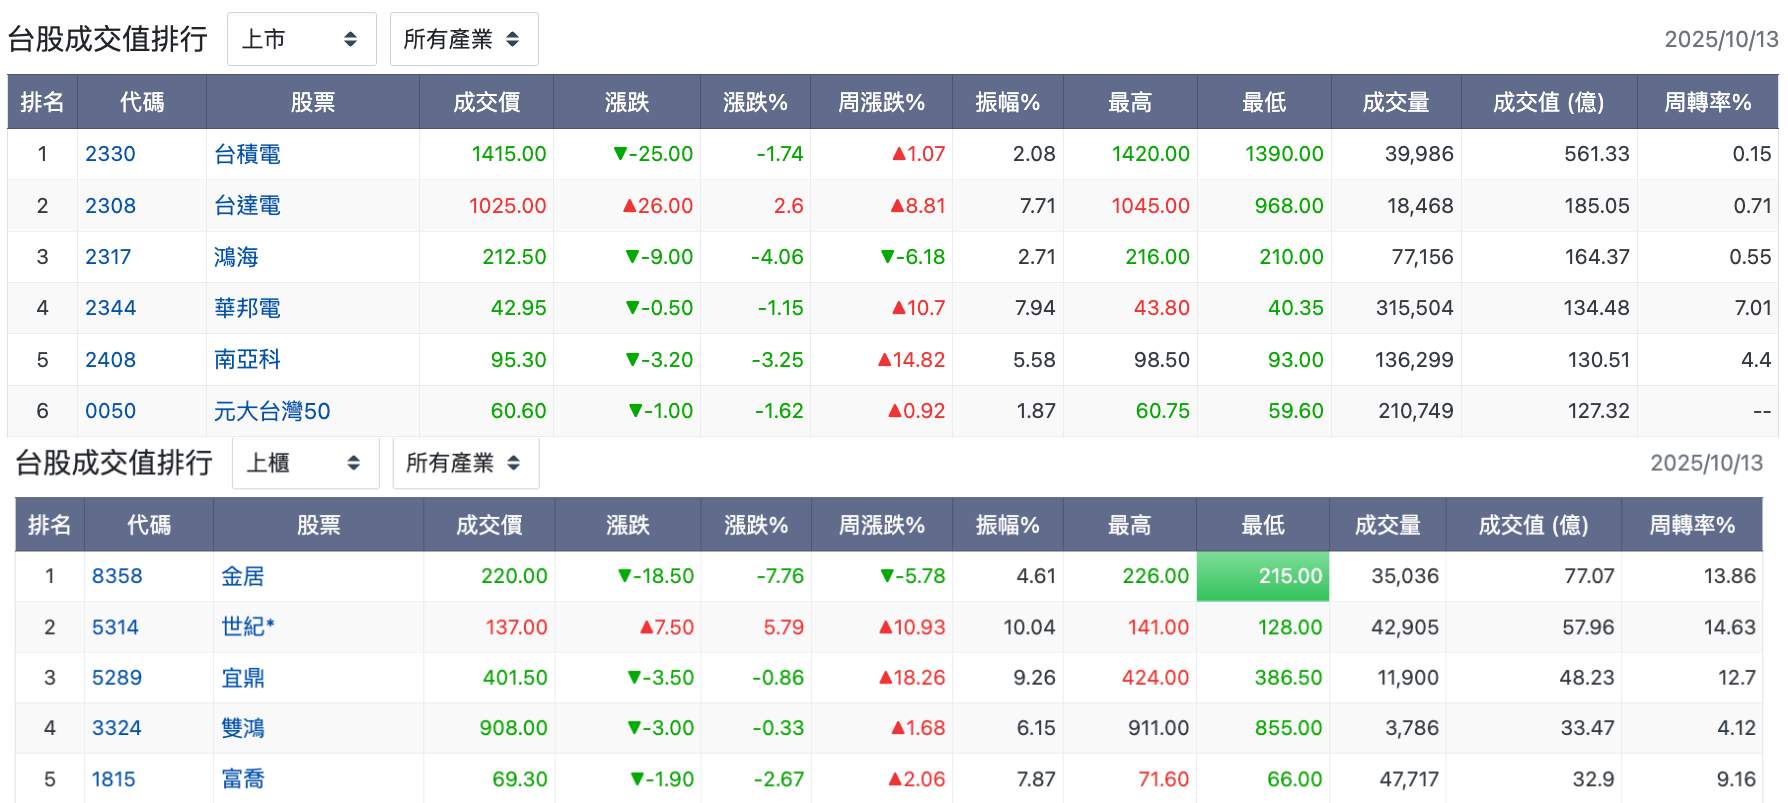Open the 上櫃 market dropdown
1788x803 pixels.
pos(305,463)
